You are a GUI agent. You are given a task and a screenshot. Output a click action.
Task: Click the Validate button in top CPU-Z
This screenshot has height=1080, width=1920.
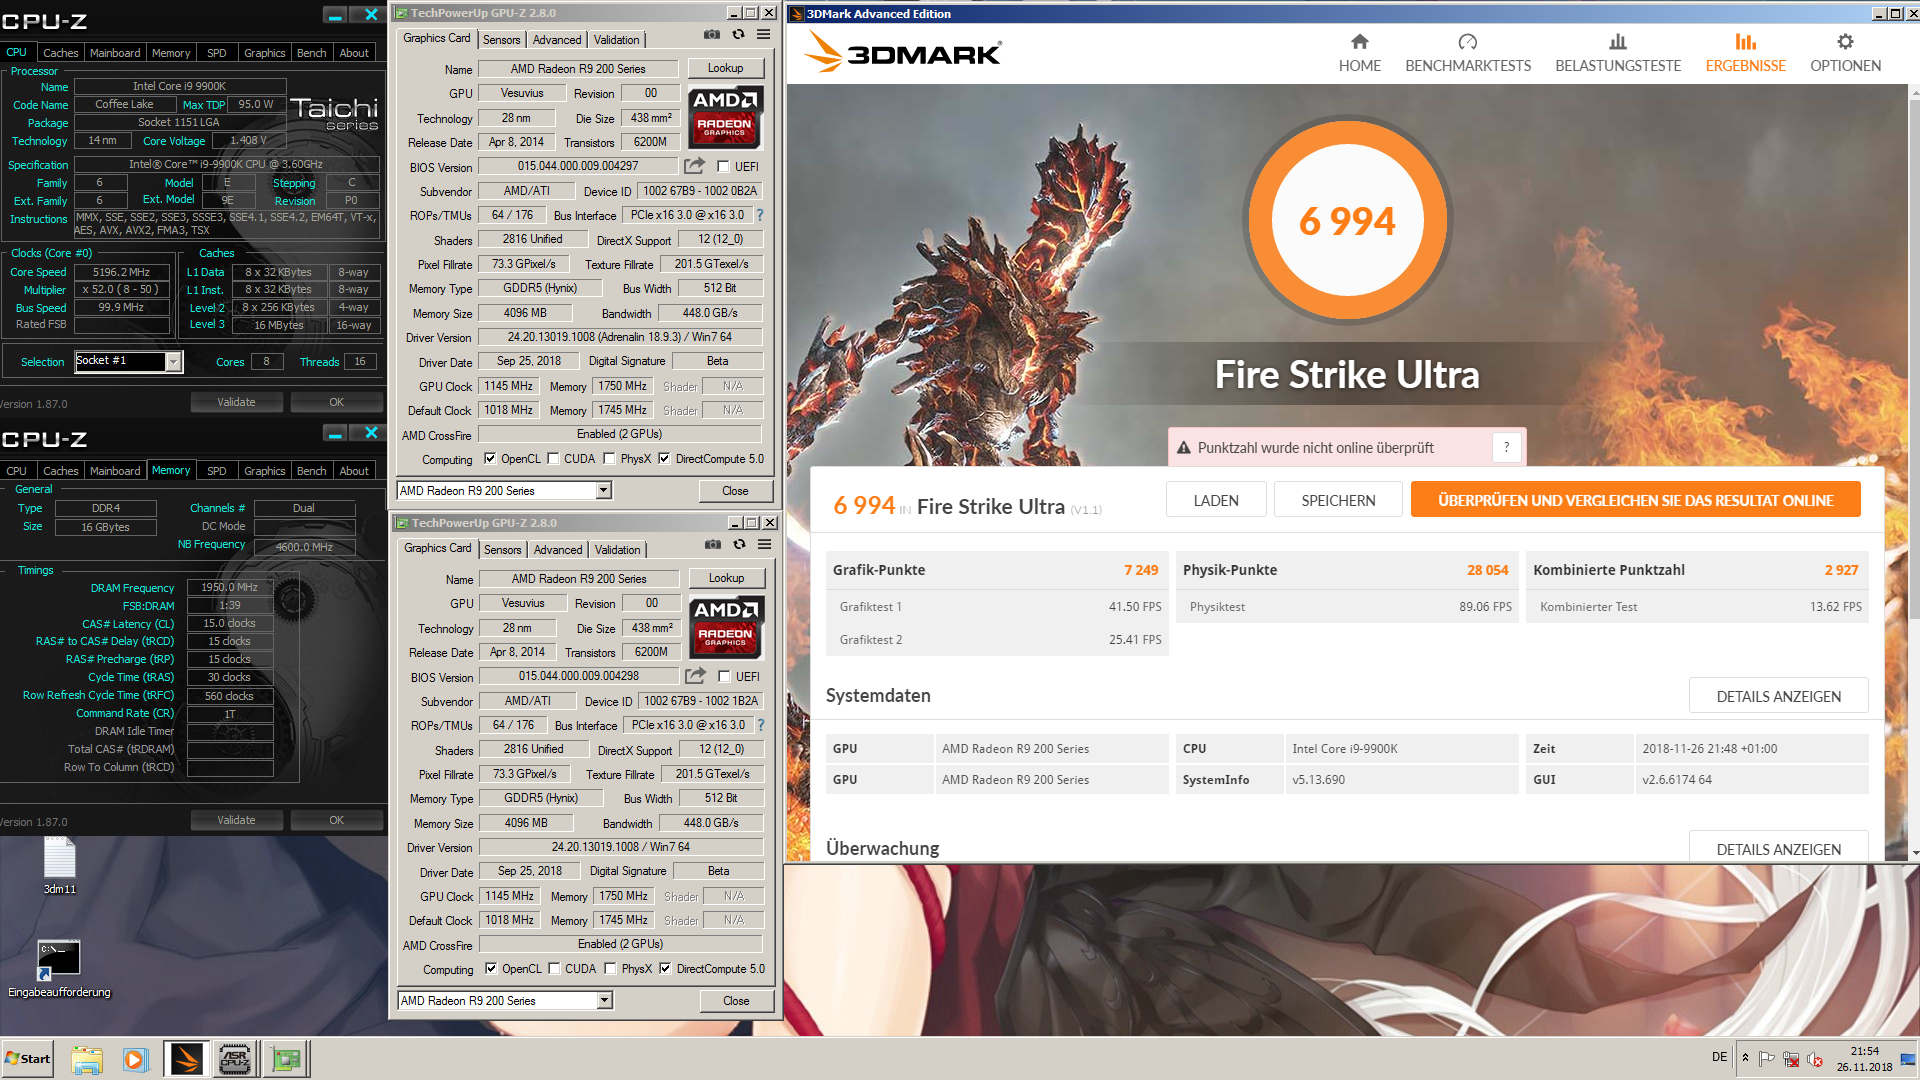click(x=236, y=402)
